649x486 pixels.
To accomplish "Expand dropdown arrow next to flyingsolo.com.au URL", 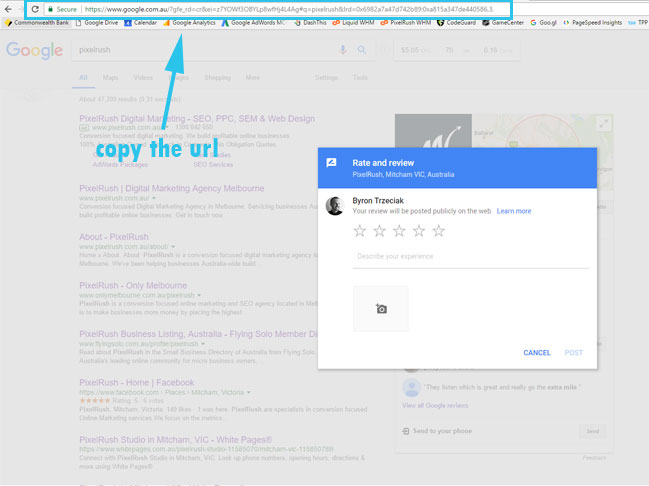I will click(x=203, y=344).
